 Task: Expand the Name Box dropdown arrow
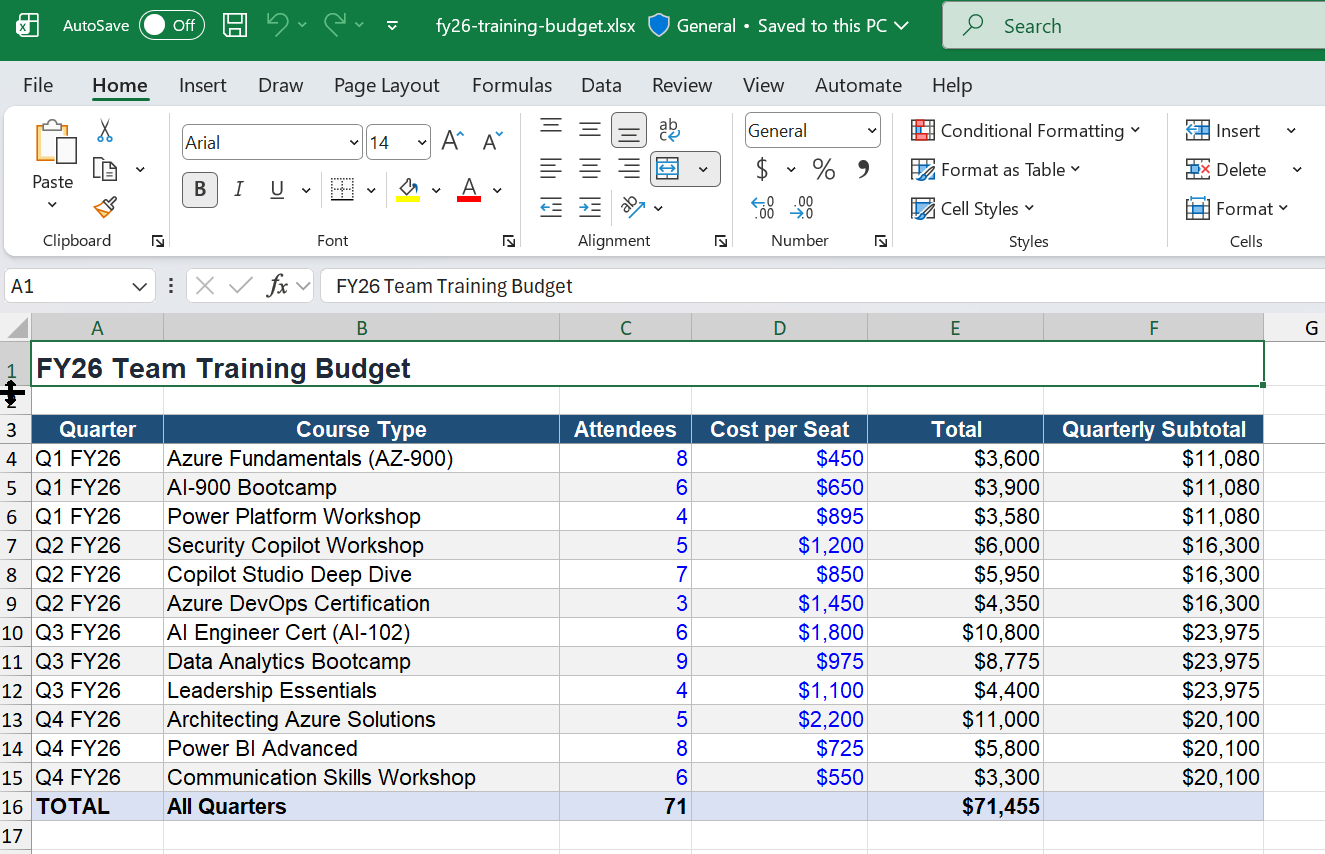(x=140, y=287)
